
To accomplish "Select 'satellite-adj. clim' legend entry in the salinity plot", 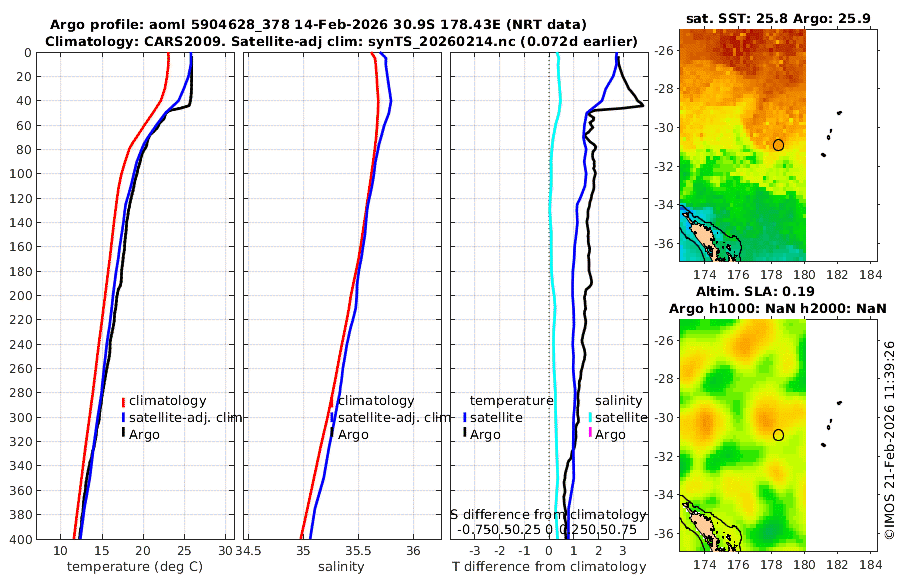I will tap(390, 417).
